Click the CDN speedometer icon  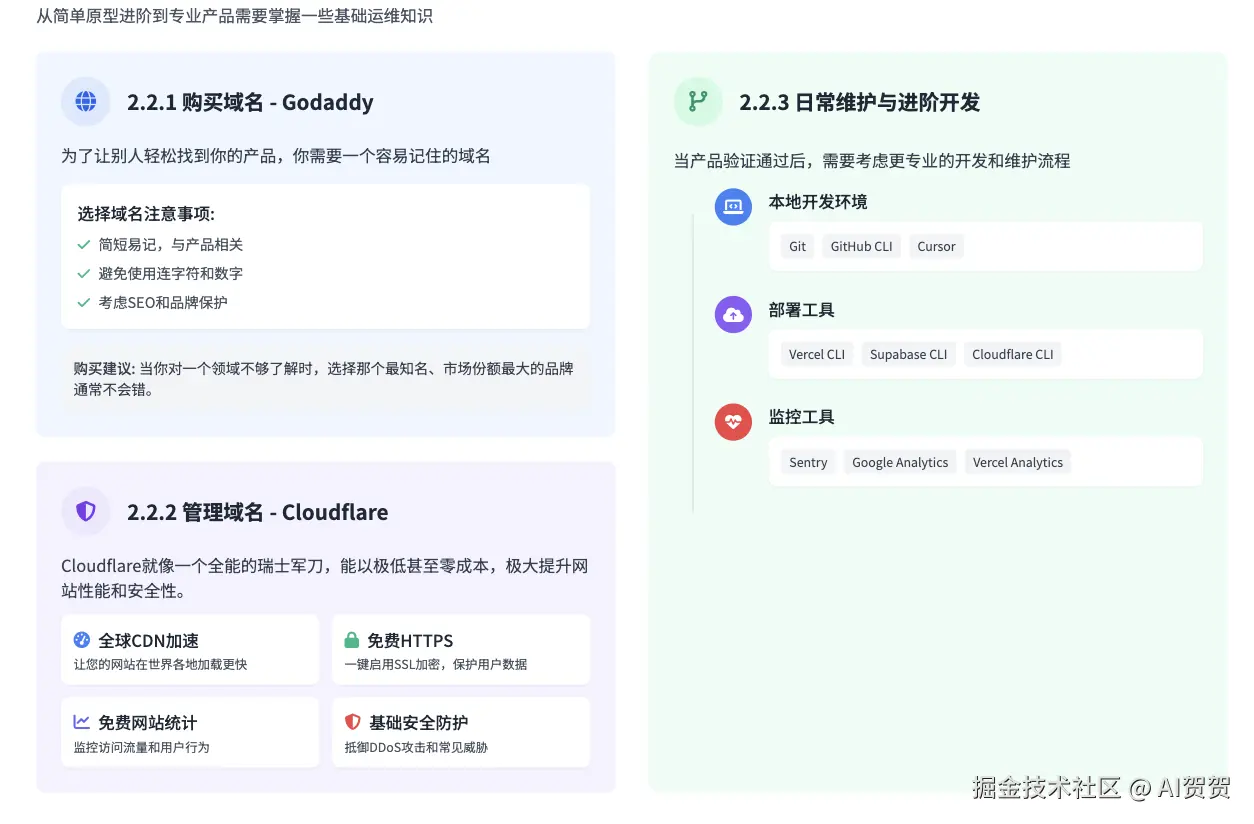(x=82, y=640)
